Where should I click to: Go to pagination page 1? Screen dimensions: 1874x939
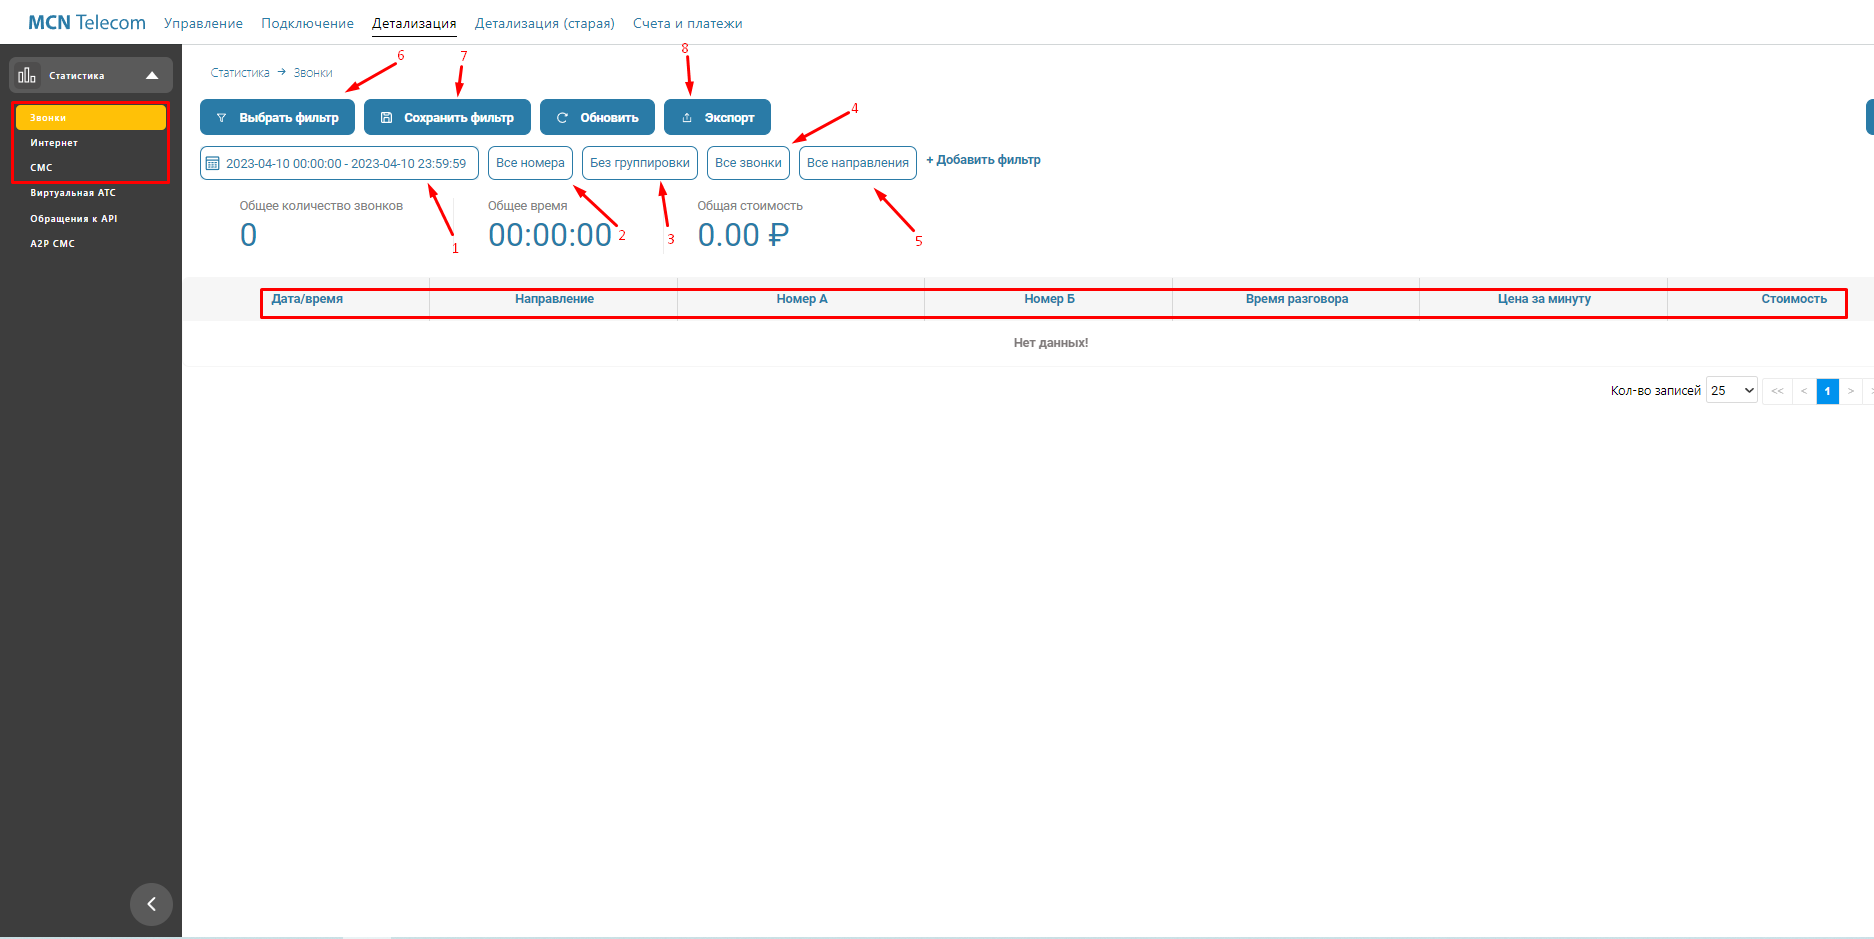click(1827, 391)
